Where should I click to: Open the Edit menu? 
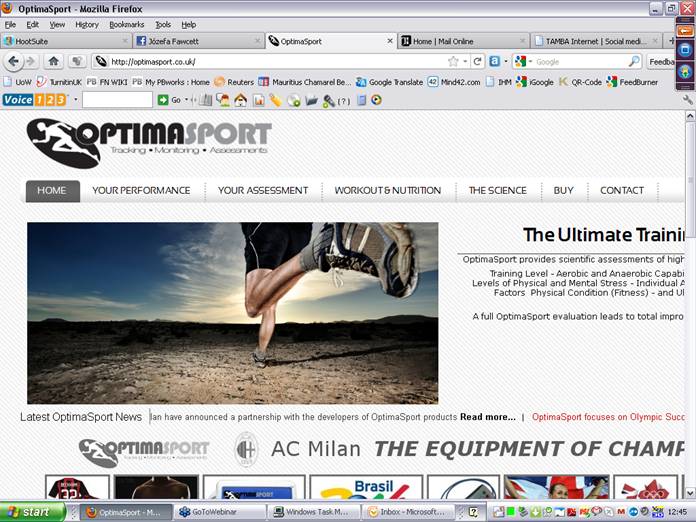[32, 25]
